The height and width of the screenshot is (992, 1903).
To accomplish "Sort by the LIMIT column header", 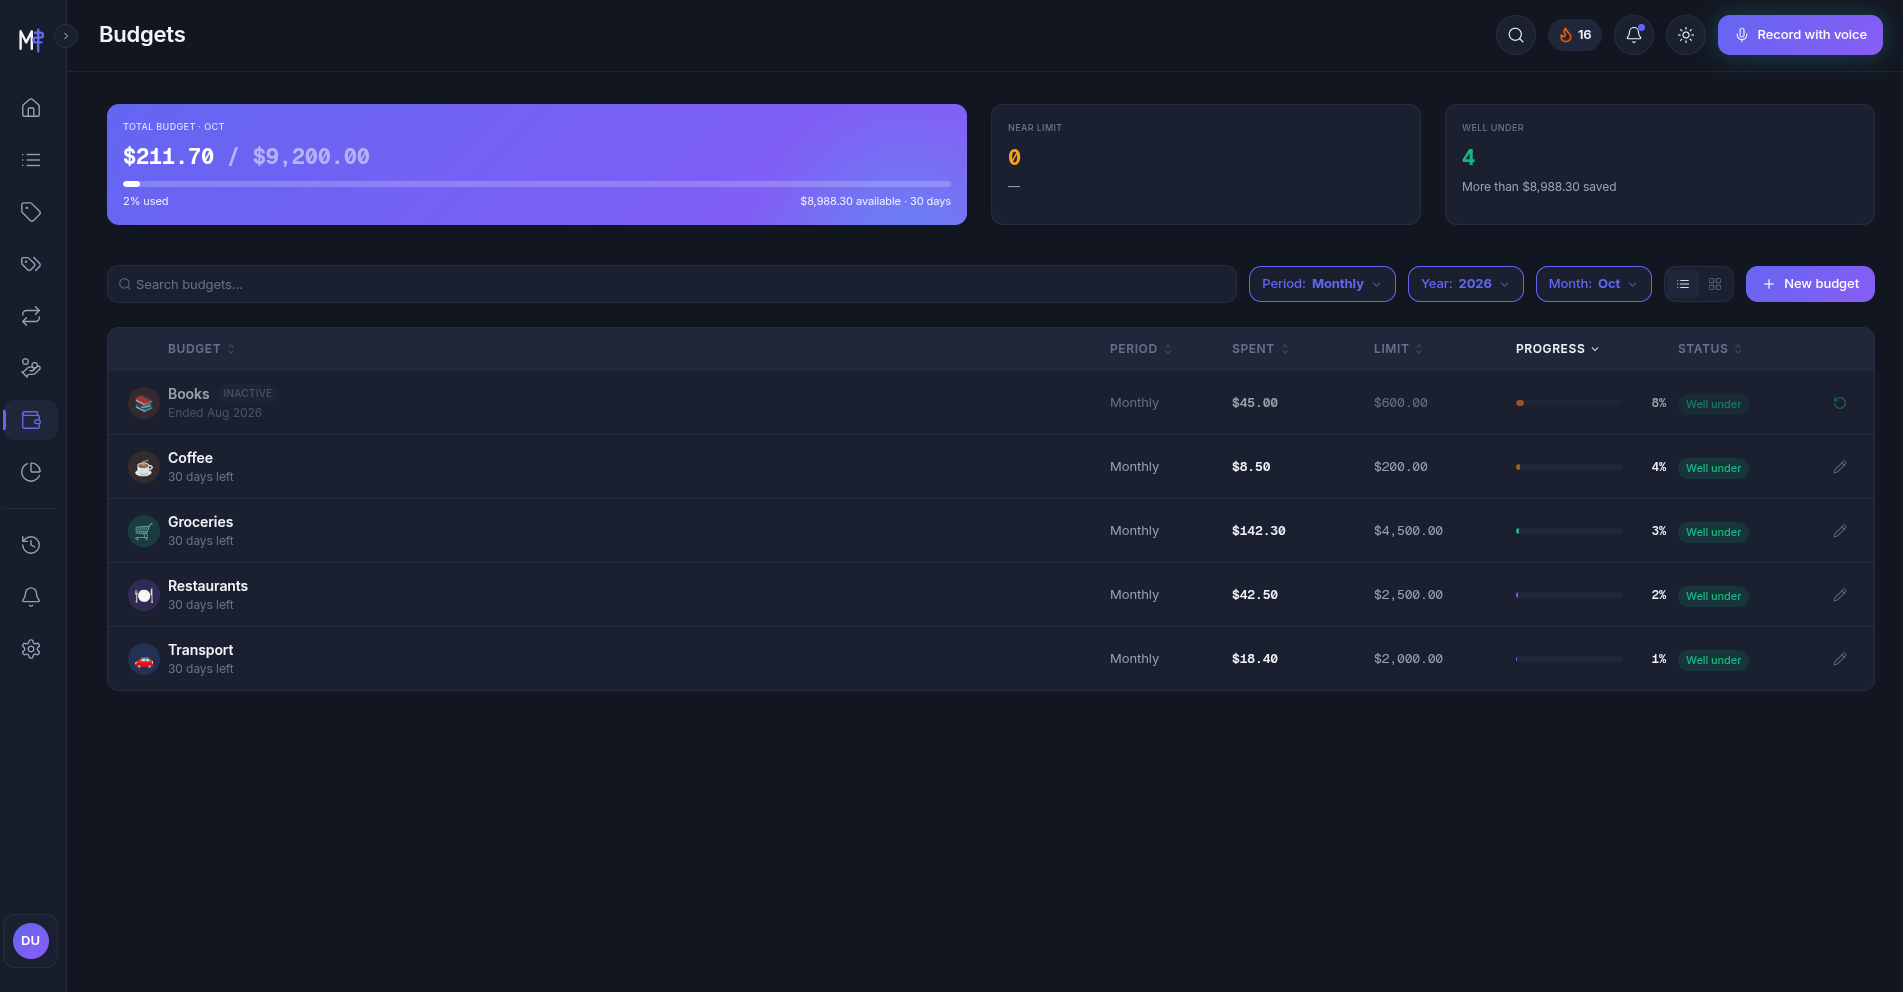I will click(1398, 349).
